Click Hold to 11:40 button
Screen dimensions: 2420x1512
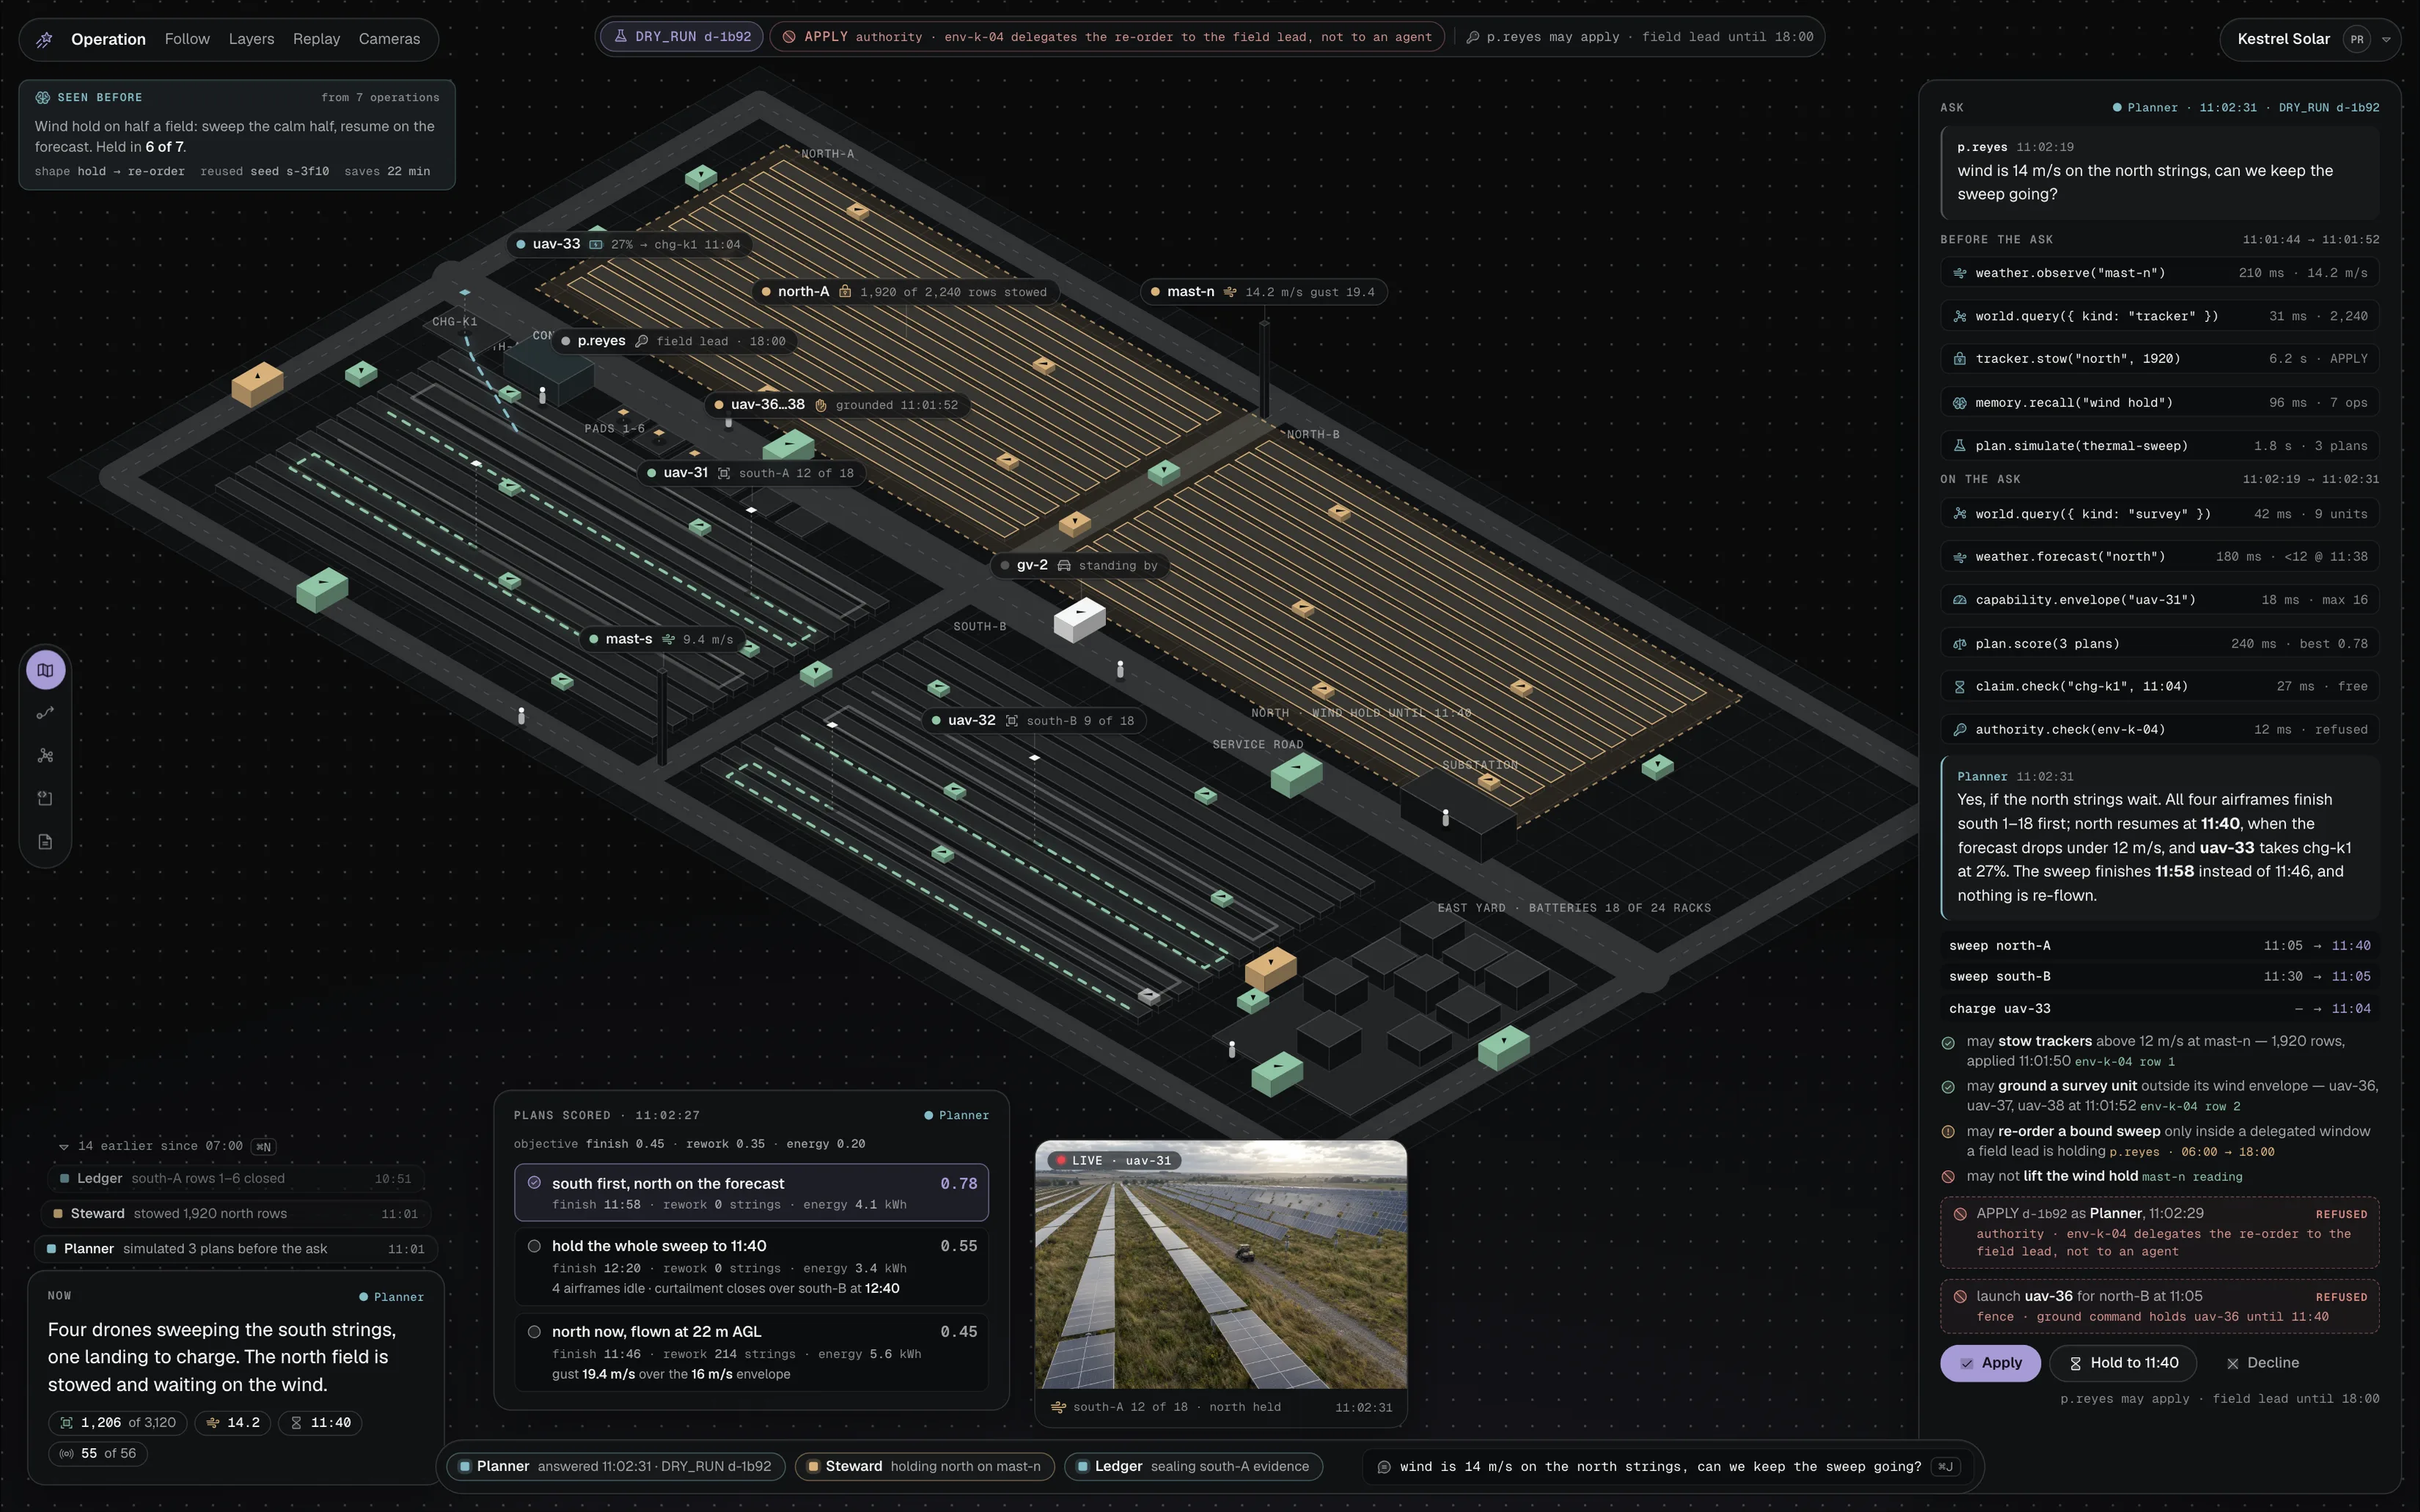pos(2123,1363)
